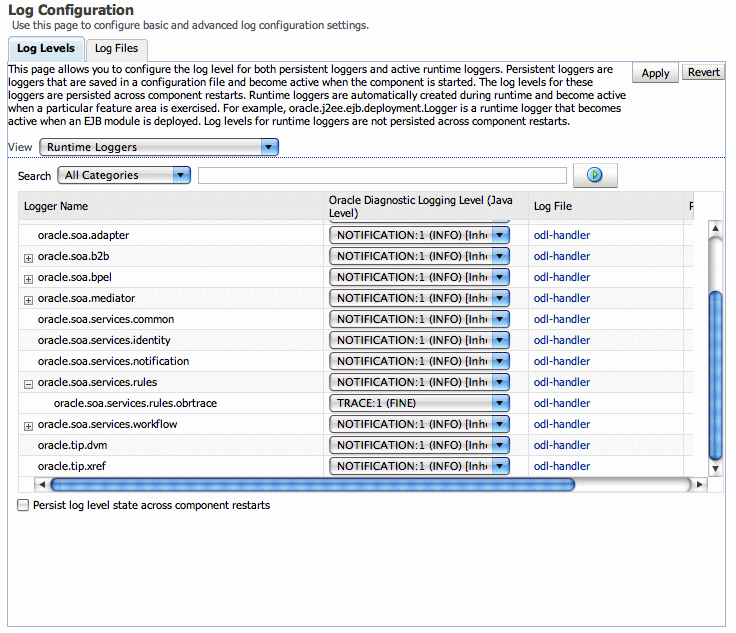Click the Oracle Diagnostic Logging Level column header
This screenshot has width=736, height=633.
tap(426, 206)
